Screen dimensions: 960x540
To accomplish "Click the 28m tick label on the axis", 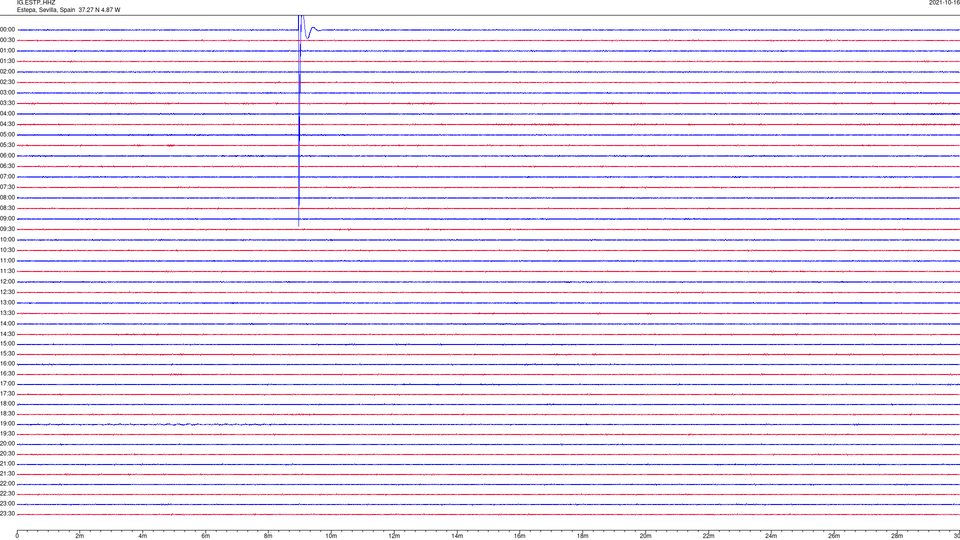I will (897, 536).
